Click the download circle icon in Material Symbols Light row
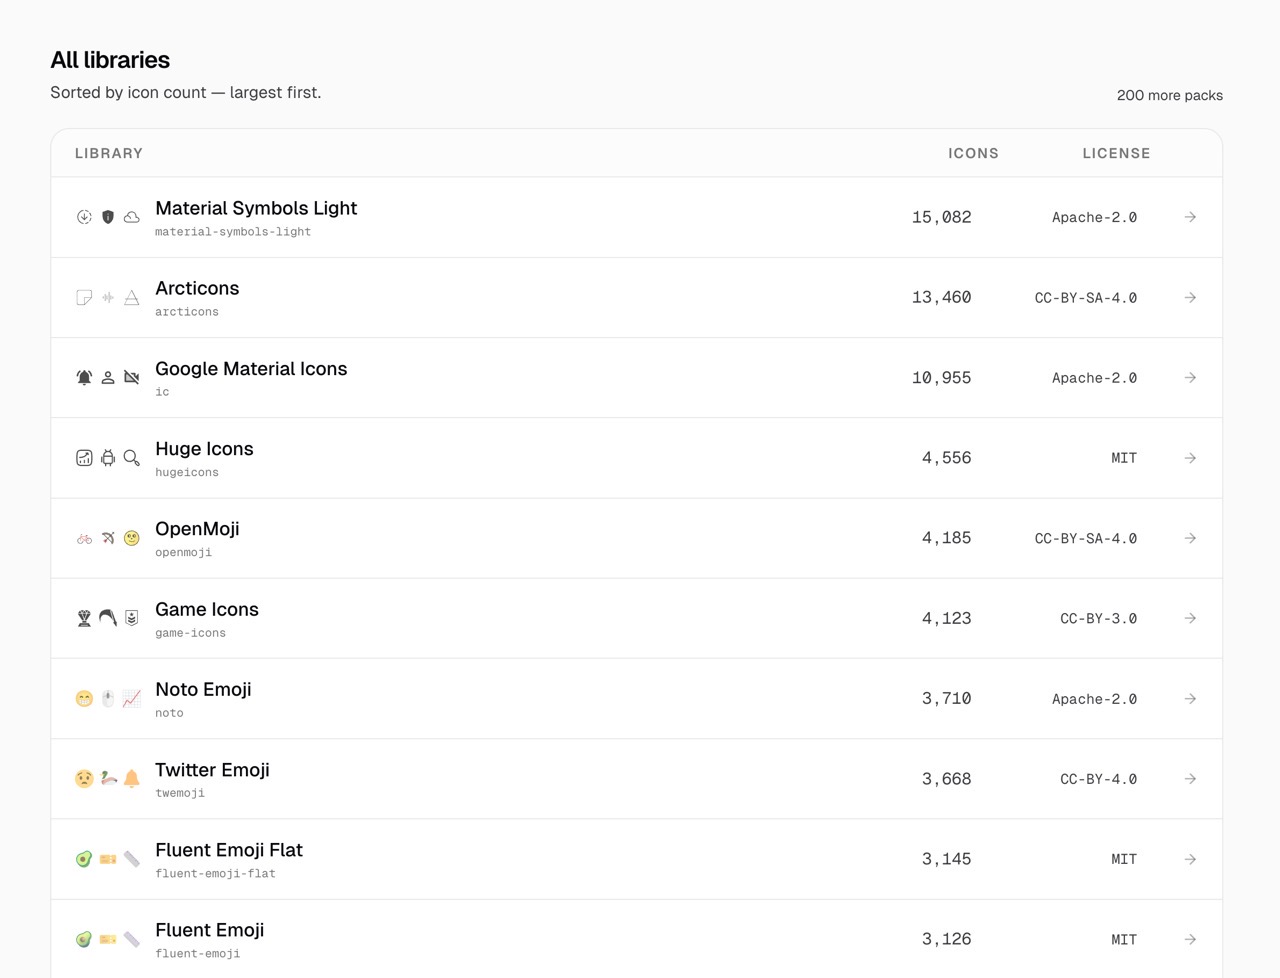 click(x=84, y=217)
